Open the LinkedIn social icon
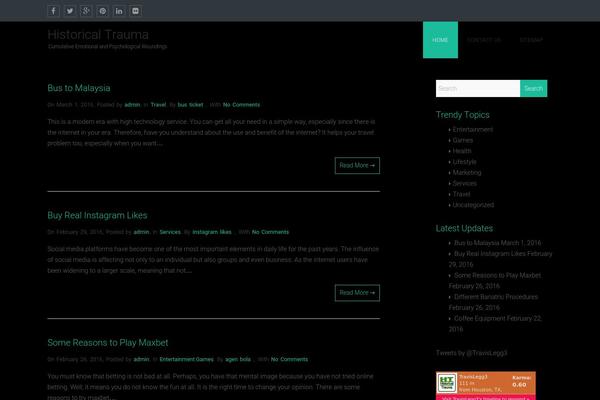Image resolution: width=600 pixels, height=400 pixels. click(x=119, y=11)
